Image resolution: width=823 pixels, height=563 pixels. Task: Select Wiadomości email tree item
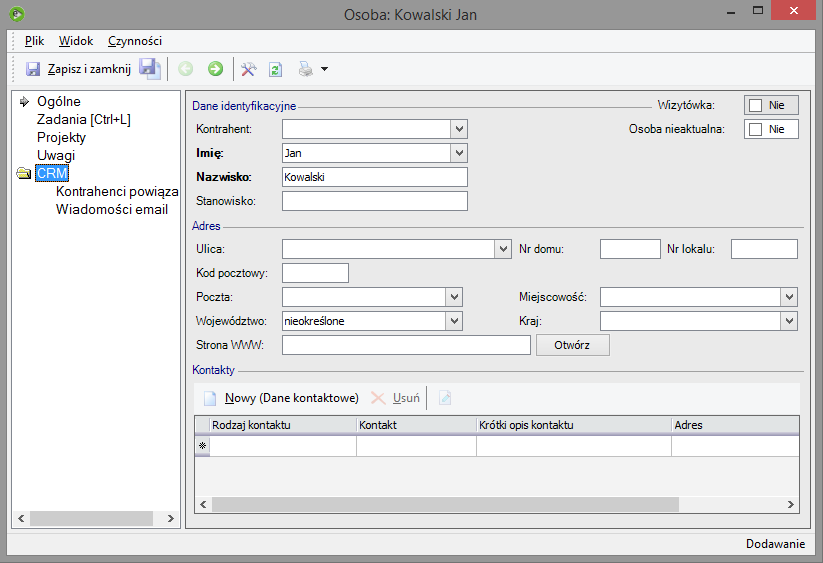112,209
